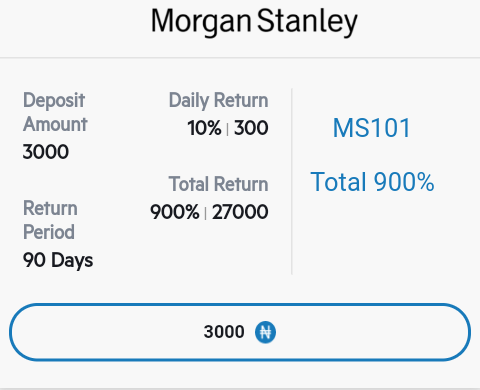Click the 3000 value under Deposit Amount

click(x=46, y=152)
